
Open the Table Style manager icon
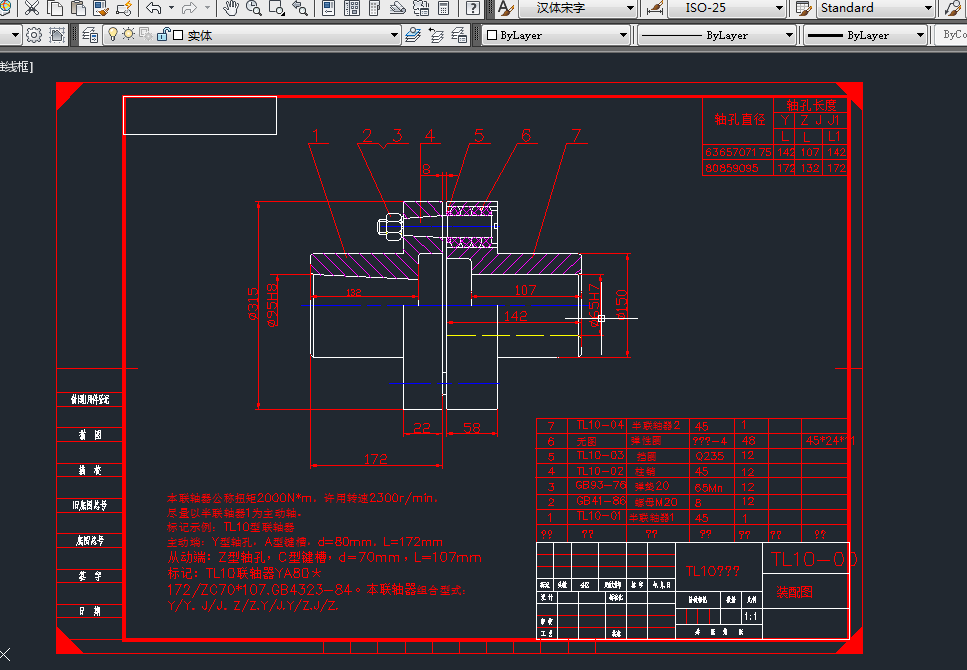(803, 8)
